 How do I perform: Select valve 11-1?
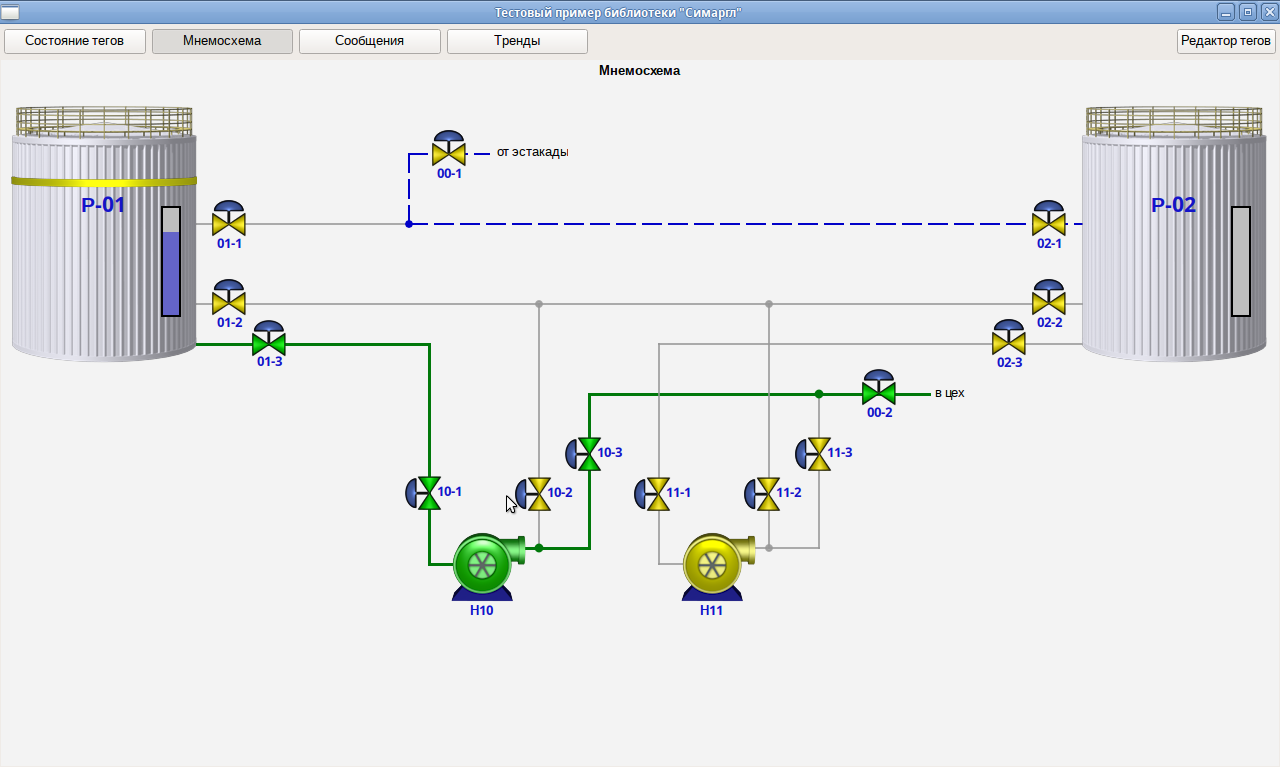(x=653, y=493)
